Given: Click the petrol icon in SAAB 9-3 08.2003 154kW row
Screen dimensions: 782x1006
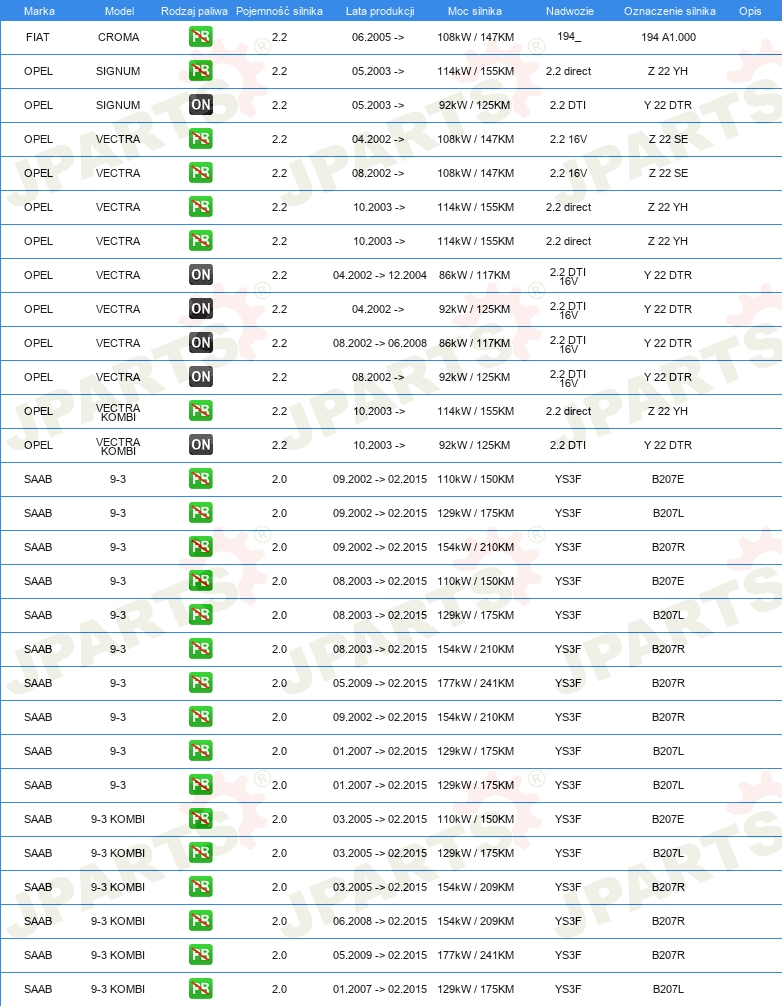Looking at the screenshot, I should coord(201,649).
